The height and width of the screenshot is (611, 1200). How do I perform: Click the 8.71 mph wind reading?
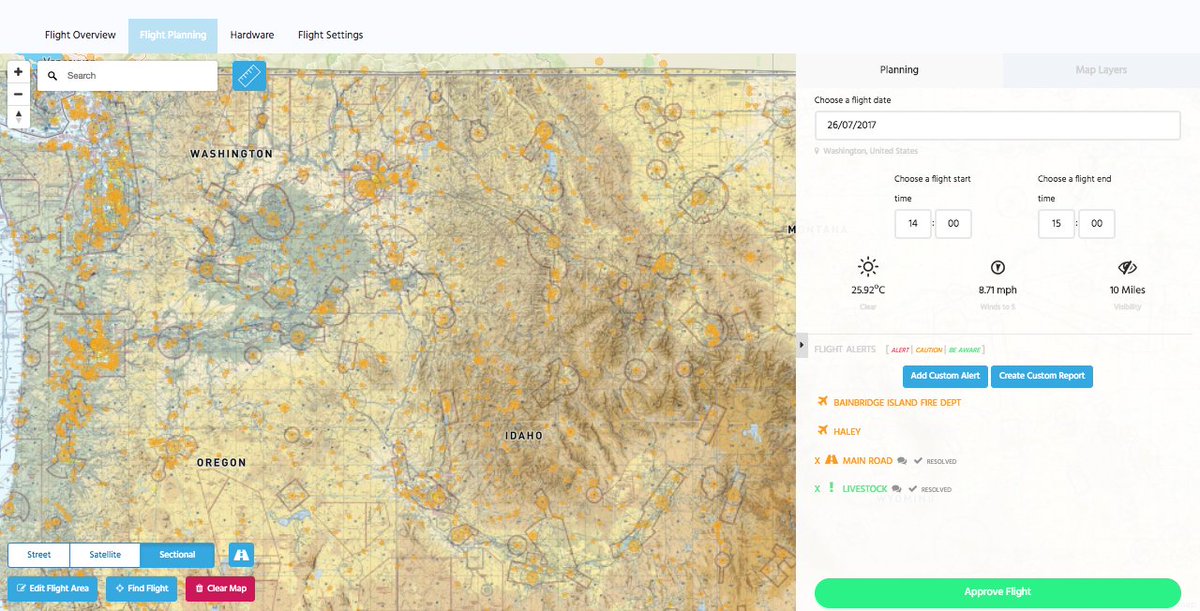[997, 290]
